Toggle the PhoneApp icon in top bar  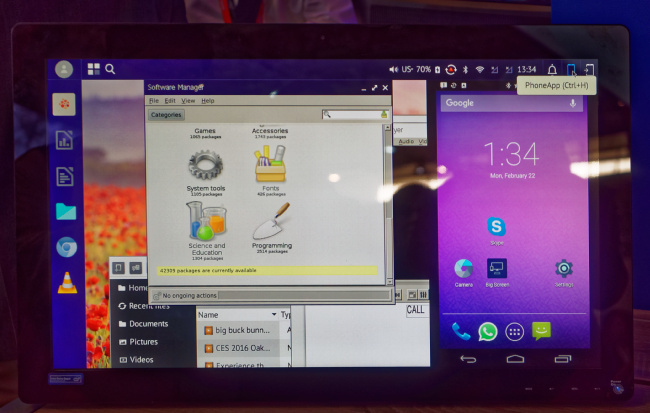pos(571,70)
